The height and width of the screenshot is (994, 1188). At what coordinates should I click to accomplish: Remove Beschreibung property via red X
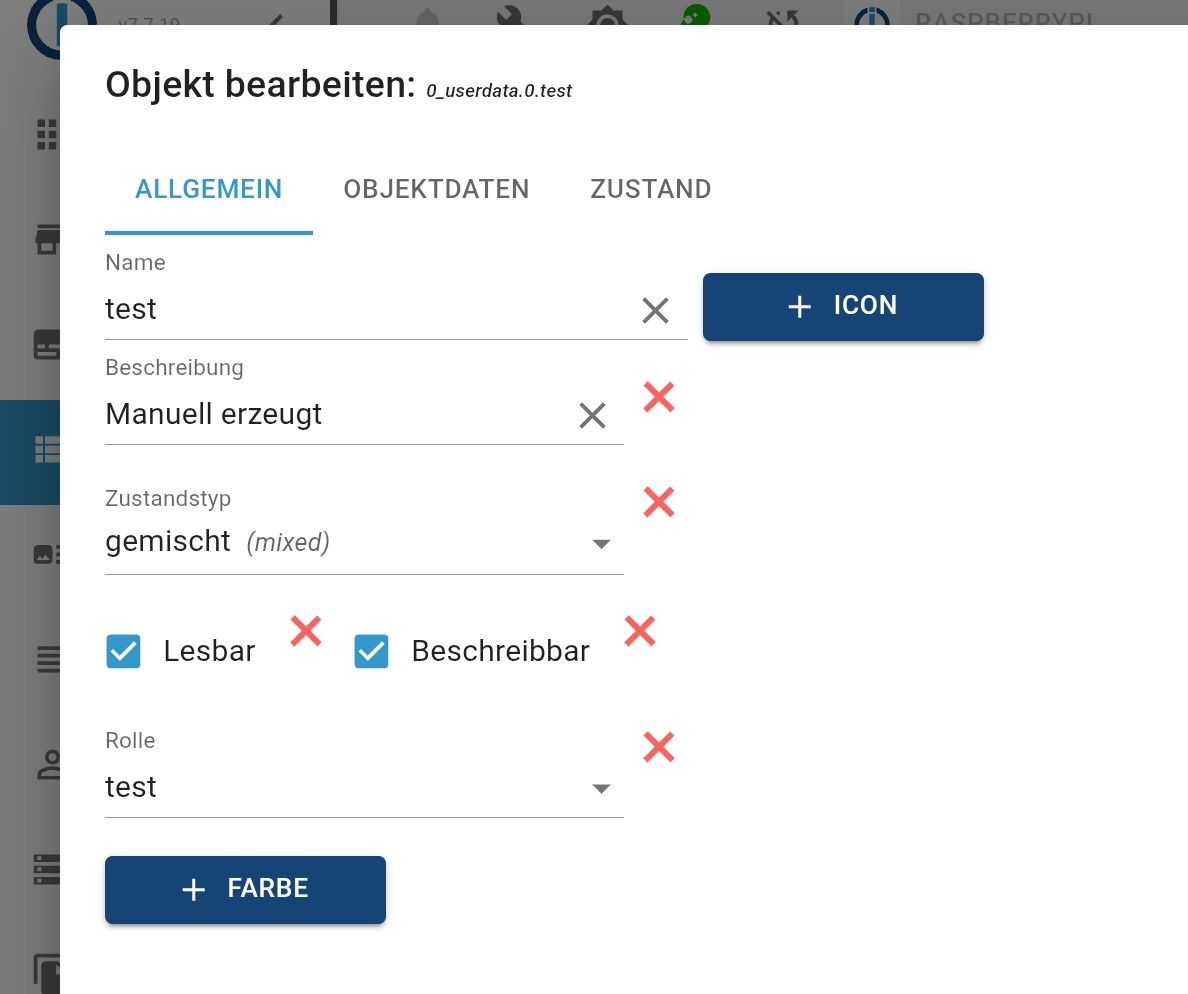658,398
